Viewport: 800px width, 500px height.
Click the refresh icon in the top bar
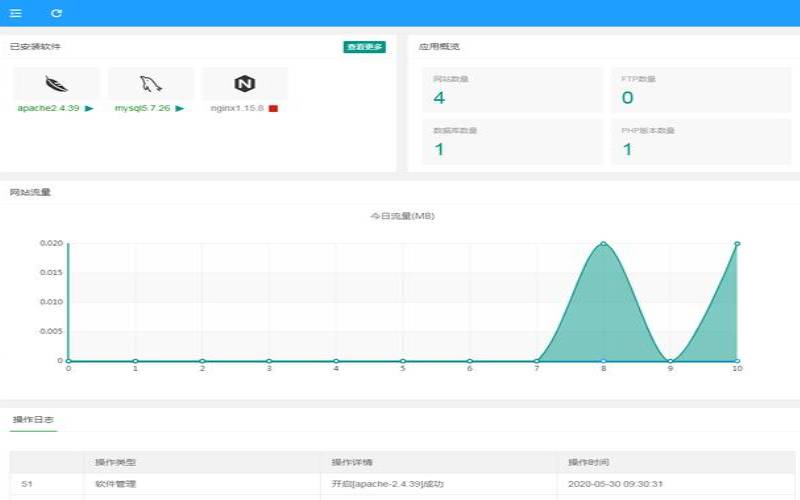point(57,13)
